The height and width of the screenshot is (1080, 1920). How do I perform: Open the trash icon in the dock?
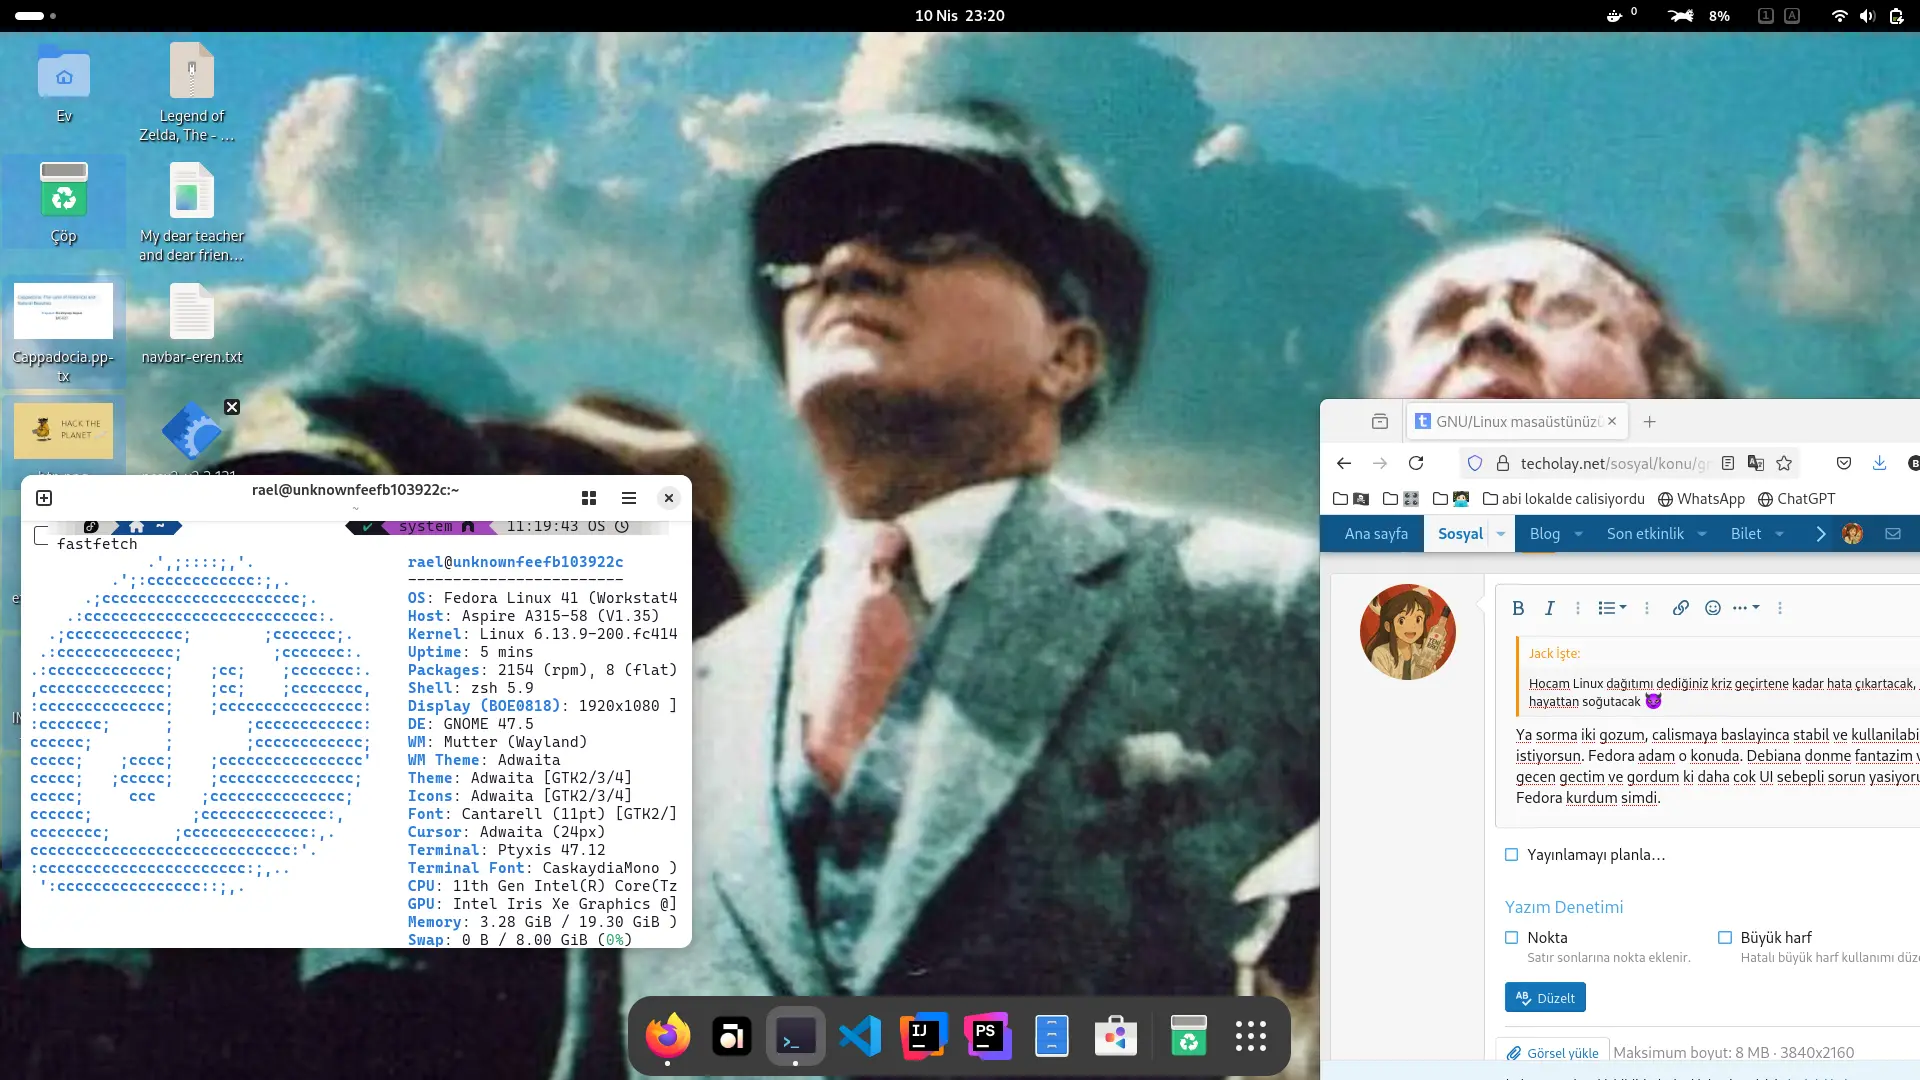tap(1188, 1036)
